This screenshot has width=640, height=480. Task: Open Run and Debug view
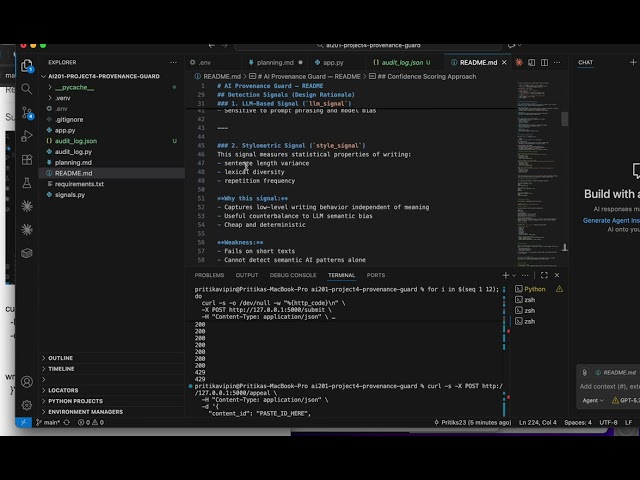coord(27,136)
